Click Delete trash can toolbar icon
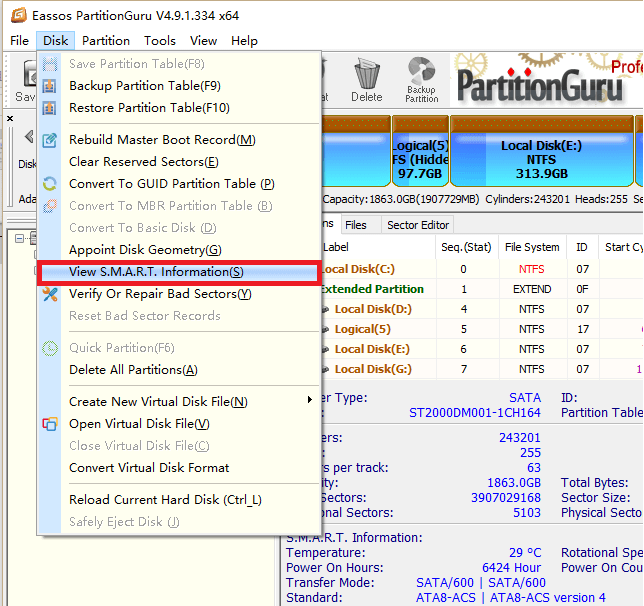This screenshot has height=606, width=644. (x=367, y=80)
